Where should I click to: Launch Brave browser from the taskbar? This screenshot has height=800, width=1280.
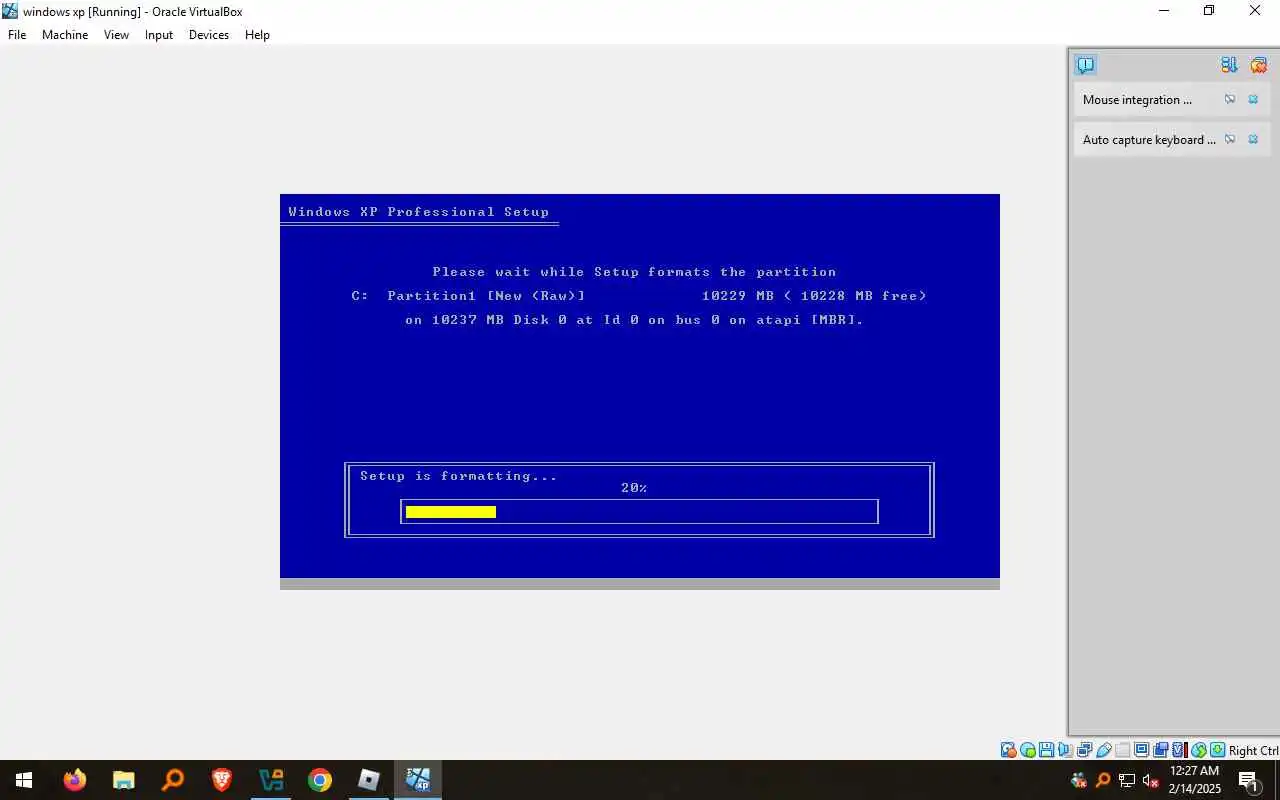[221, 780]
